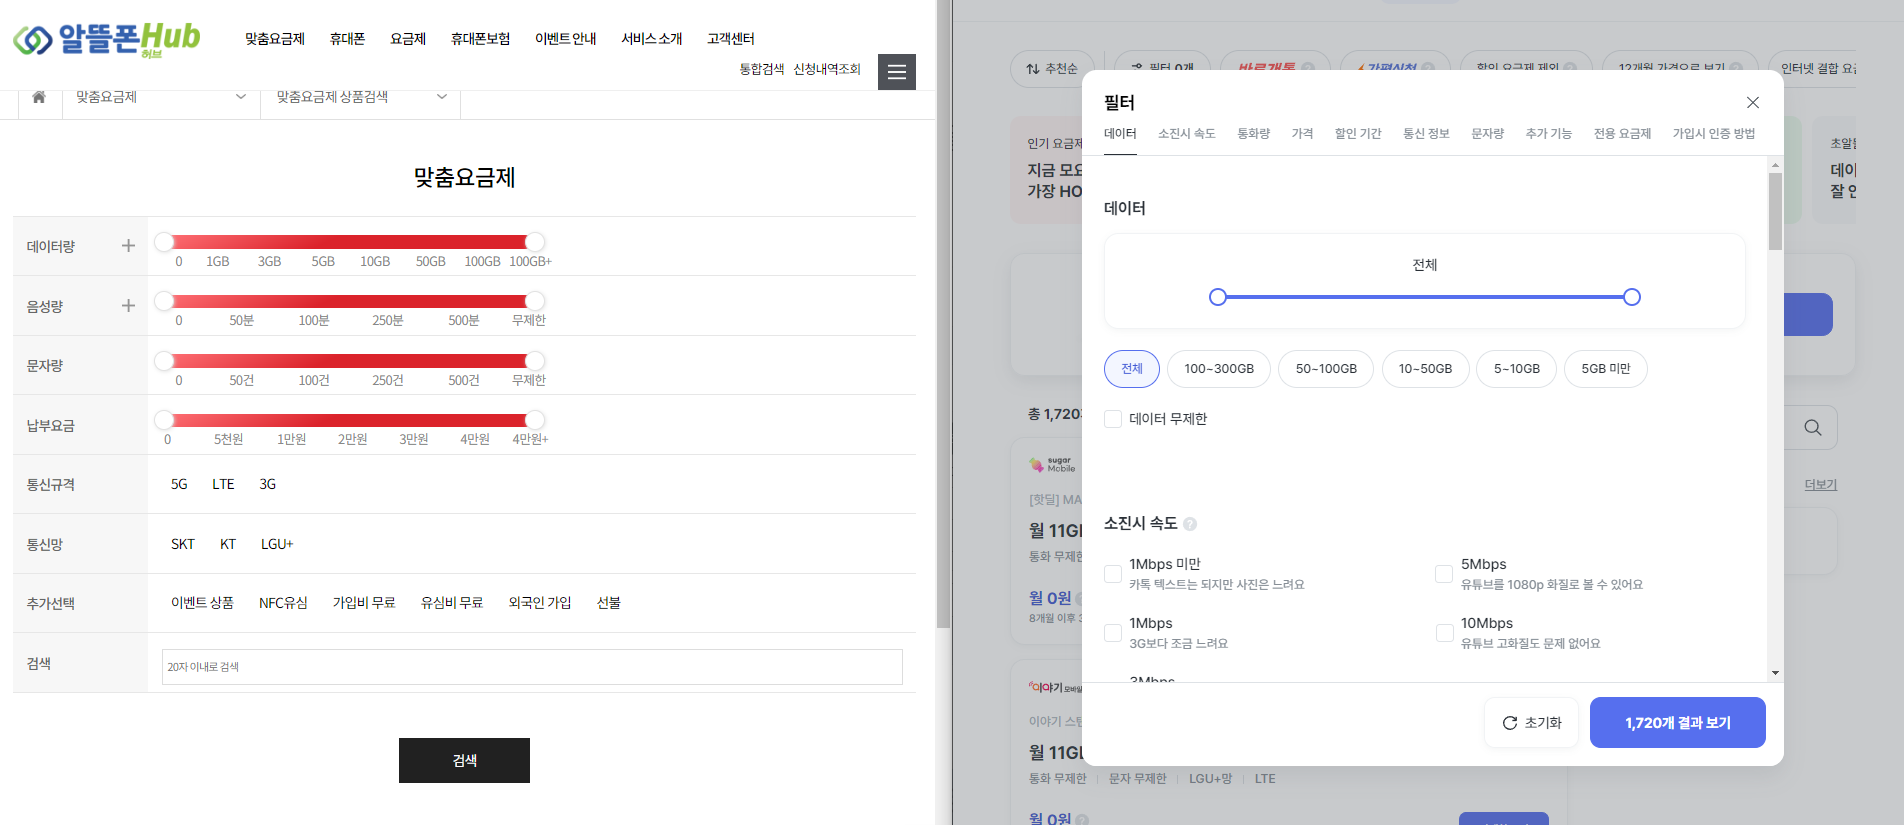Select the 전체 data chip
This screenshot has width=1904, height=825.
click(1132, 369)
